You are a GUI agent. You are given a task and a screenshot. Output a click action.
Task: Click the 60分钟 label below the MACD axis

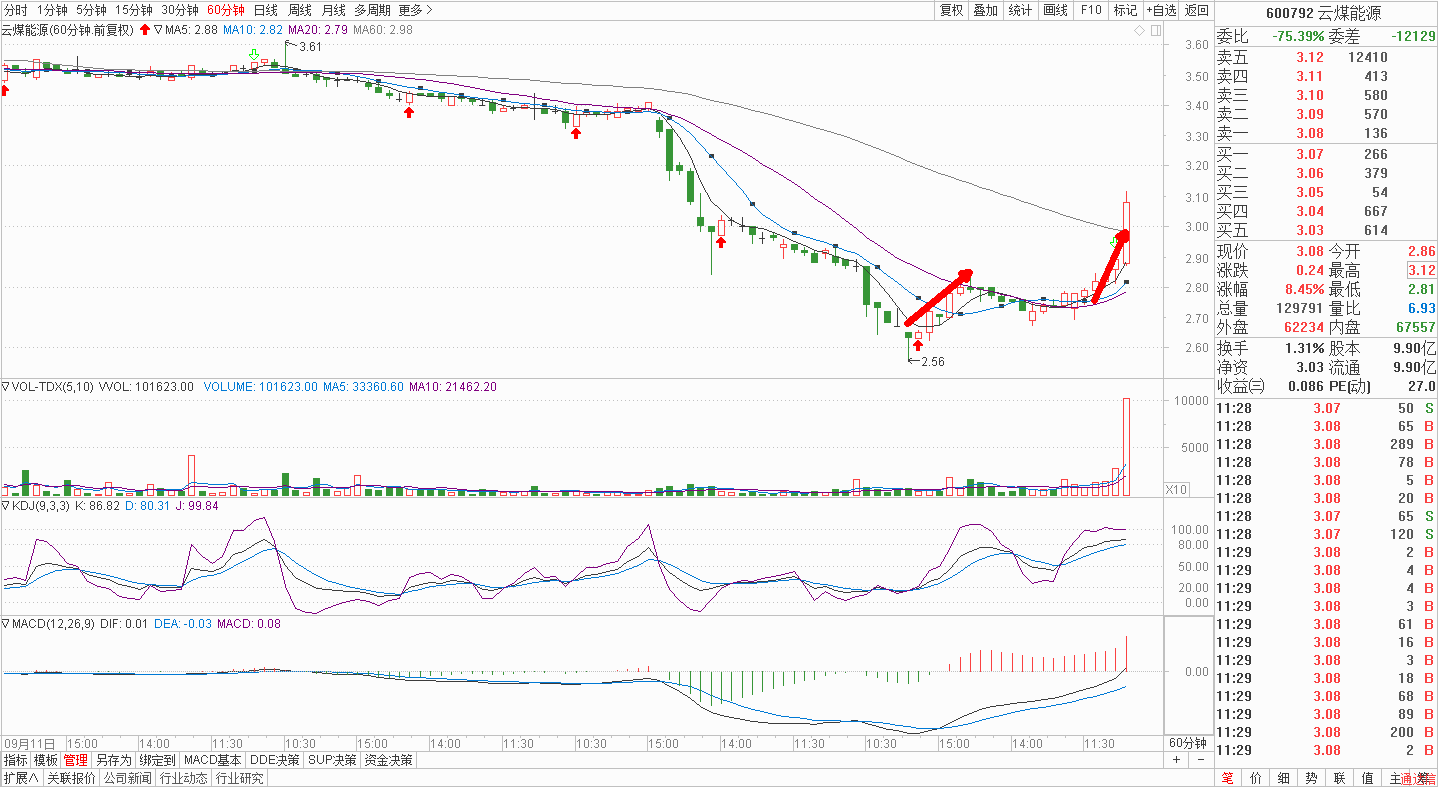click(1190, 743)
